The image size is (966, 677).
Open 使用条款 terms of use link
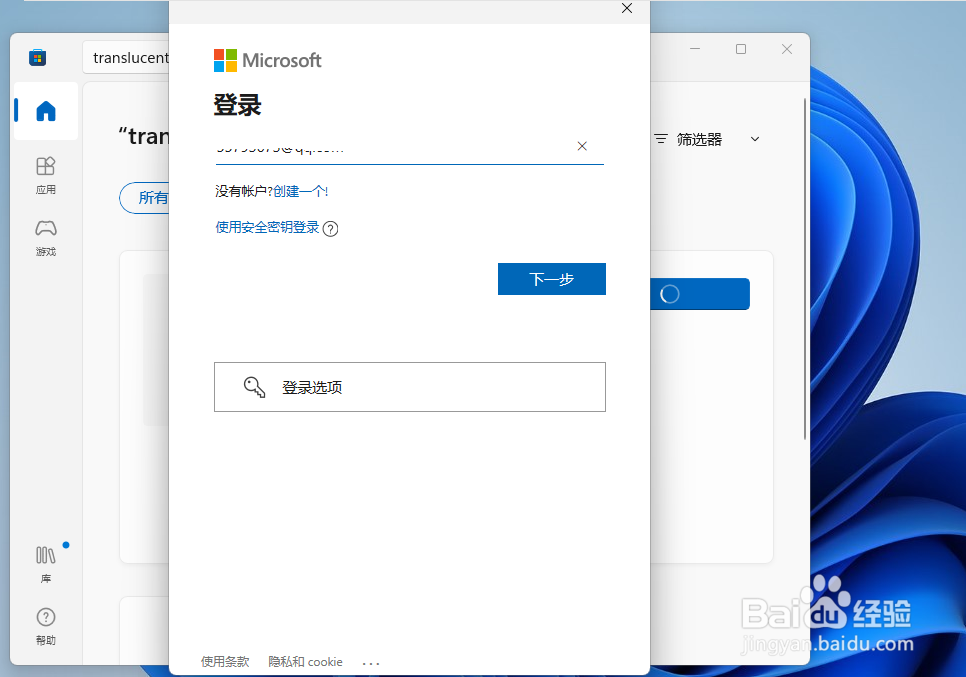(x=225, y=662)
